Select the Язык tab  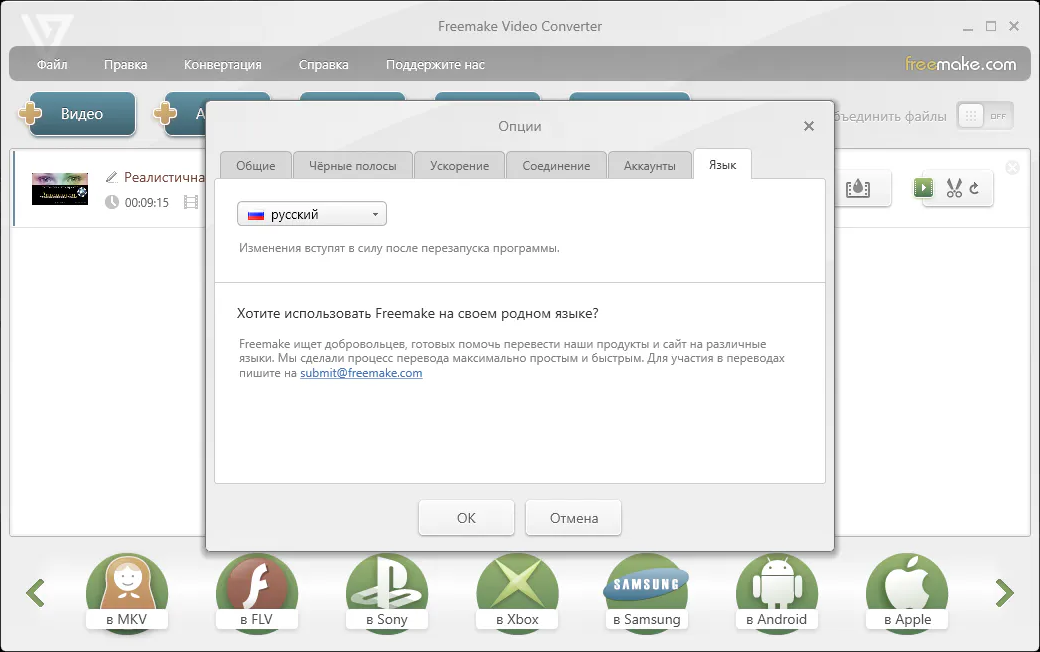pyautogui.click(x=722, y=164)
